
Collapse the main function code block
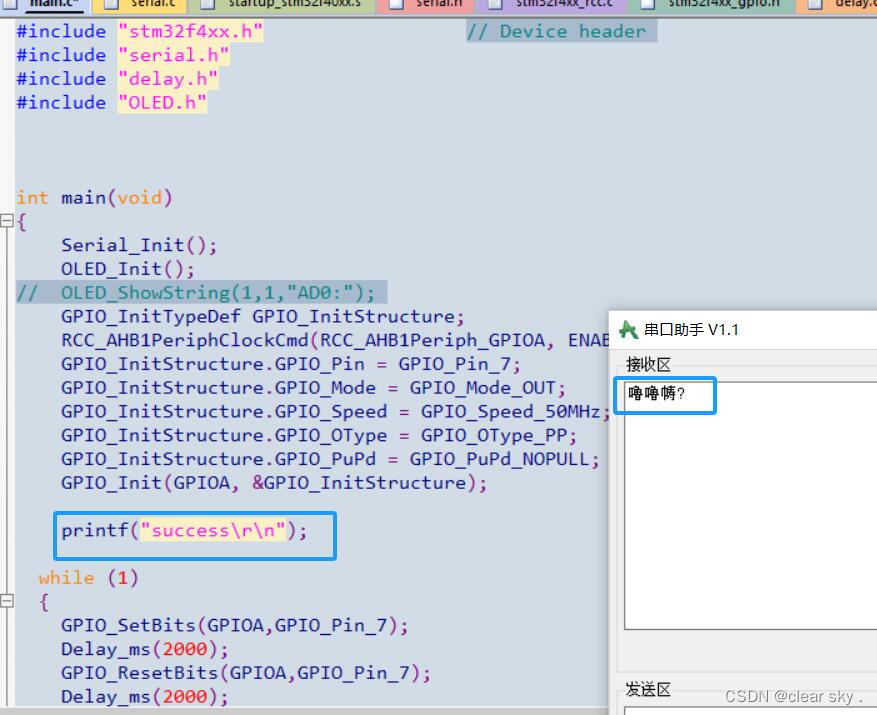click(x=7, y=221)
